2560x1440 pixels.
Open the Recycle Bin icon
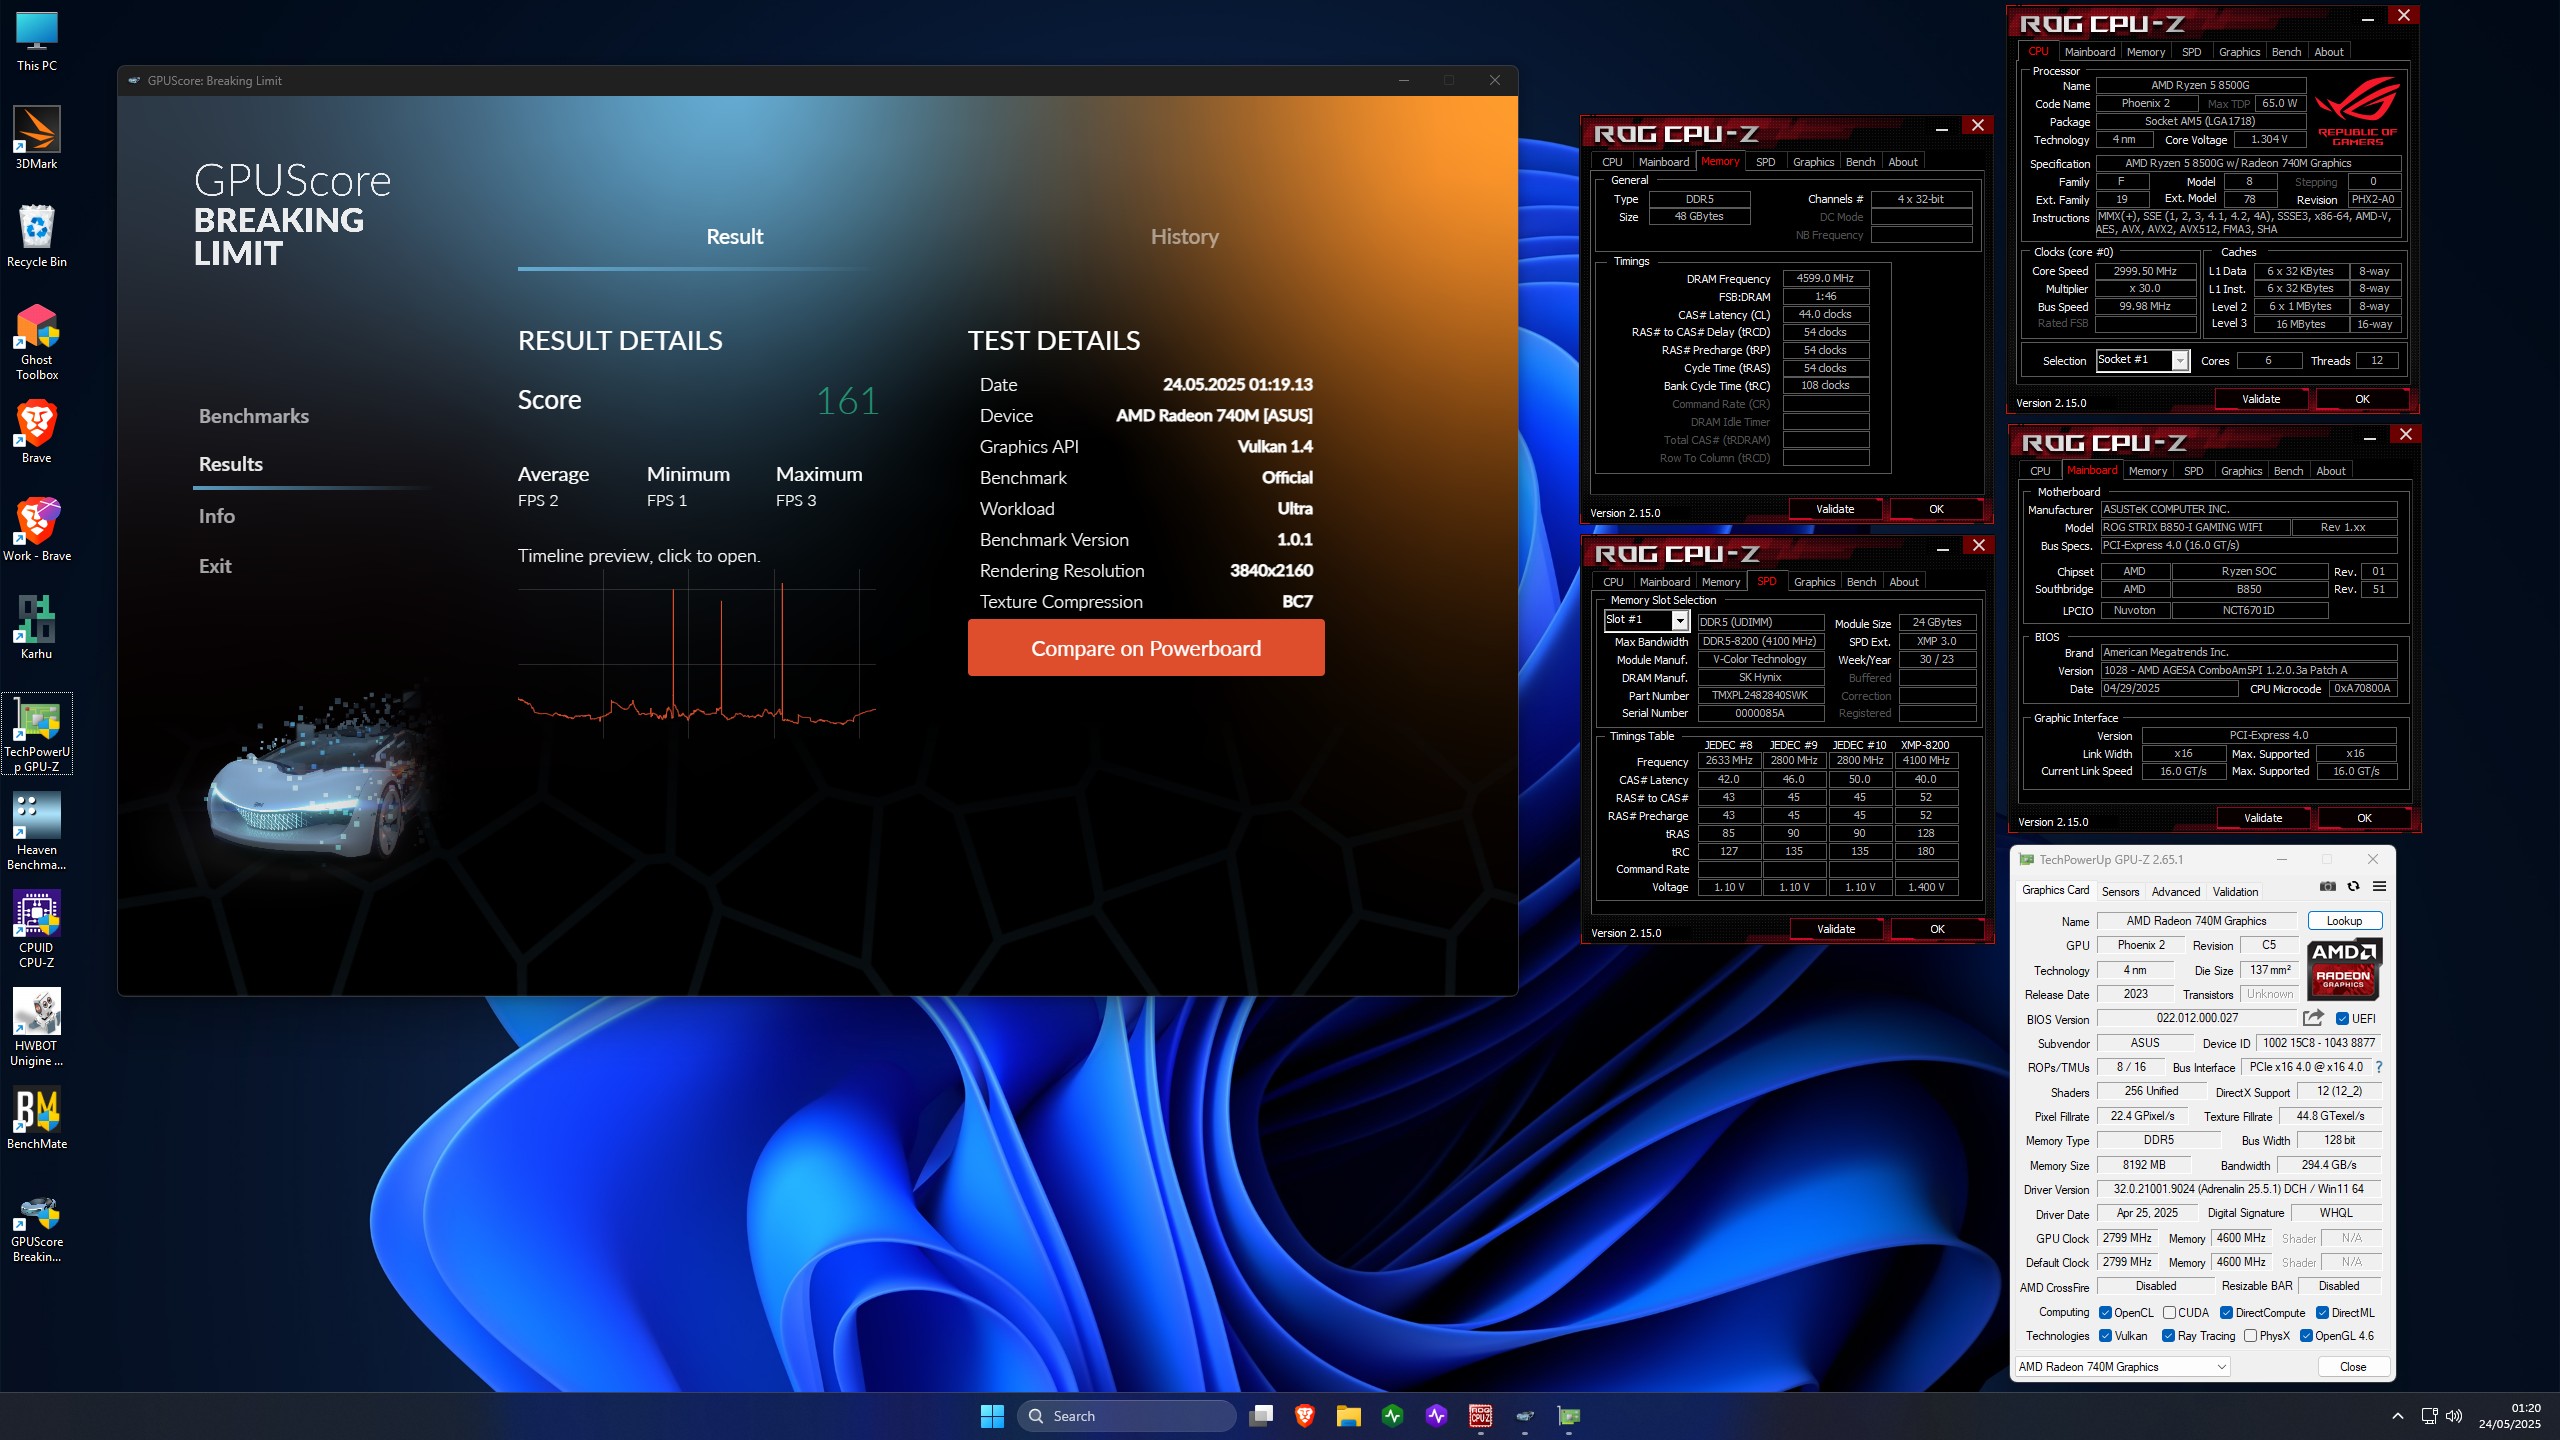37,236
